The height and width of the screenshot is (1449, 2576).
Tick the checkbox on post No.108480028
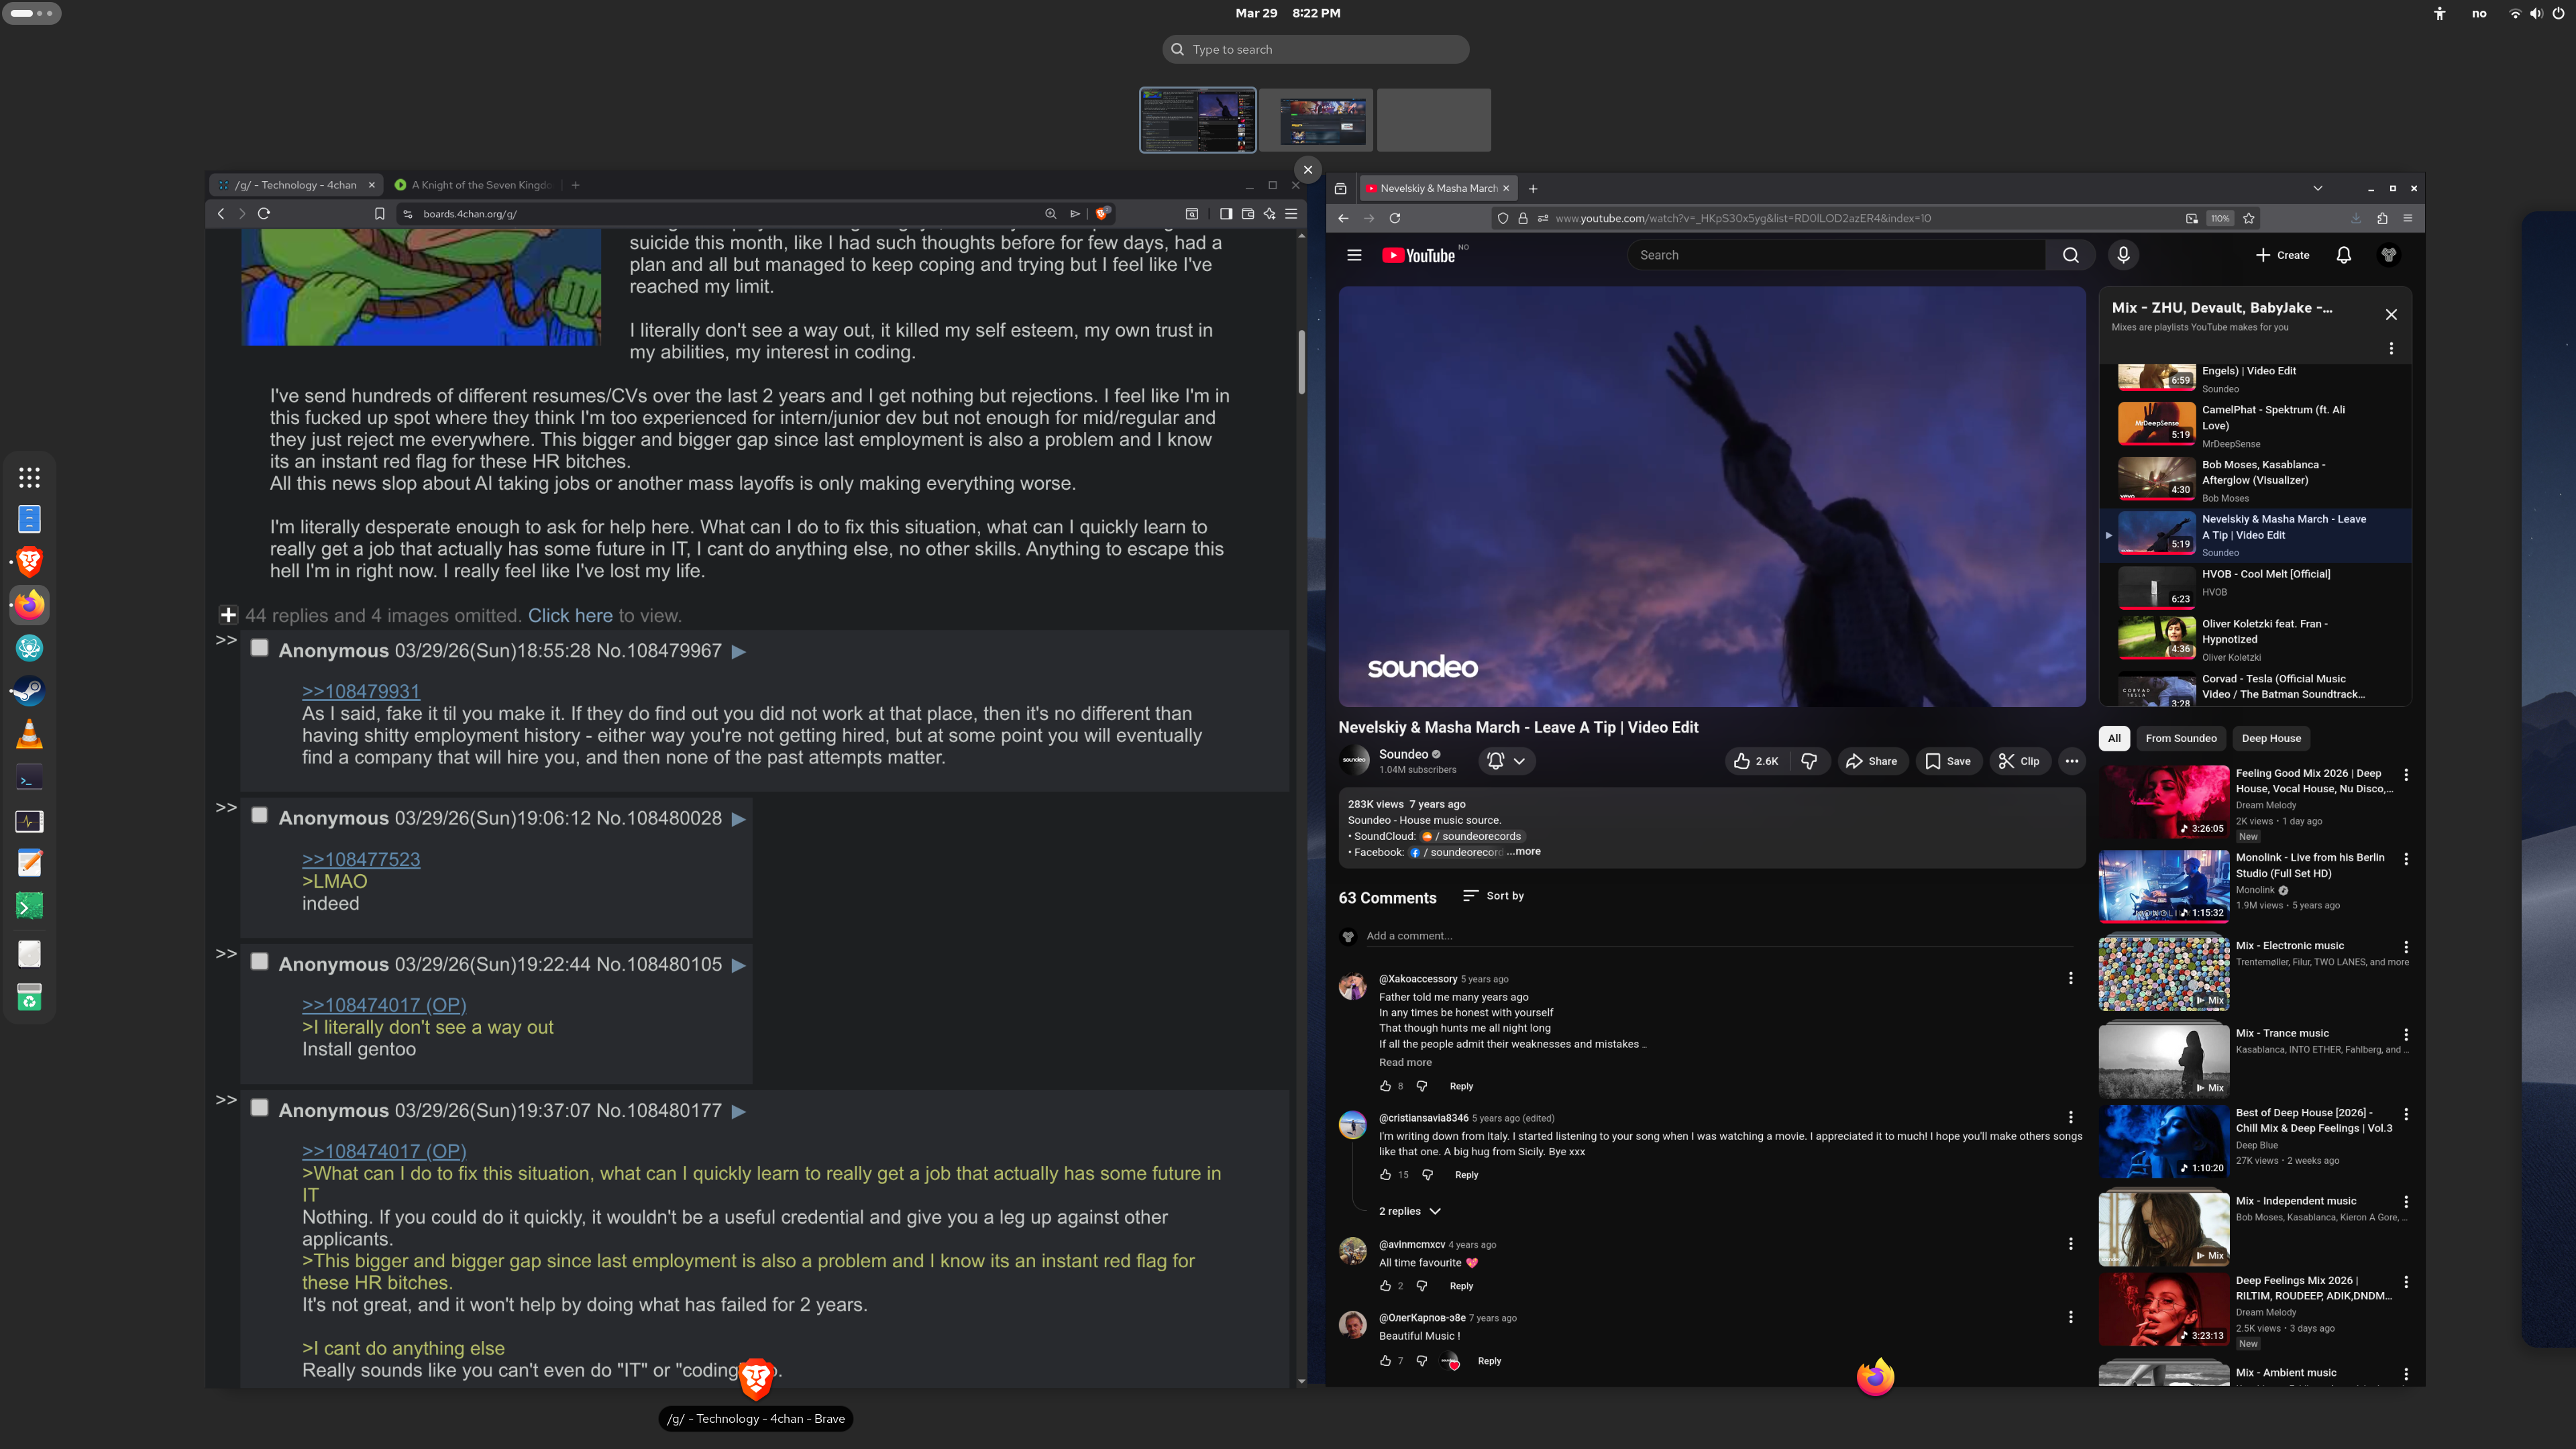(x=259, y=815)
